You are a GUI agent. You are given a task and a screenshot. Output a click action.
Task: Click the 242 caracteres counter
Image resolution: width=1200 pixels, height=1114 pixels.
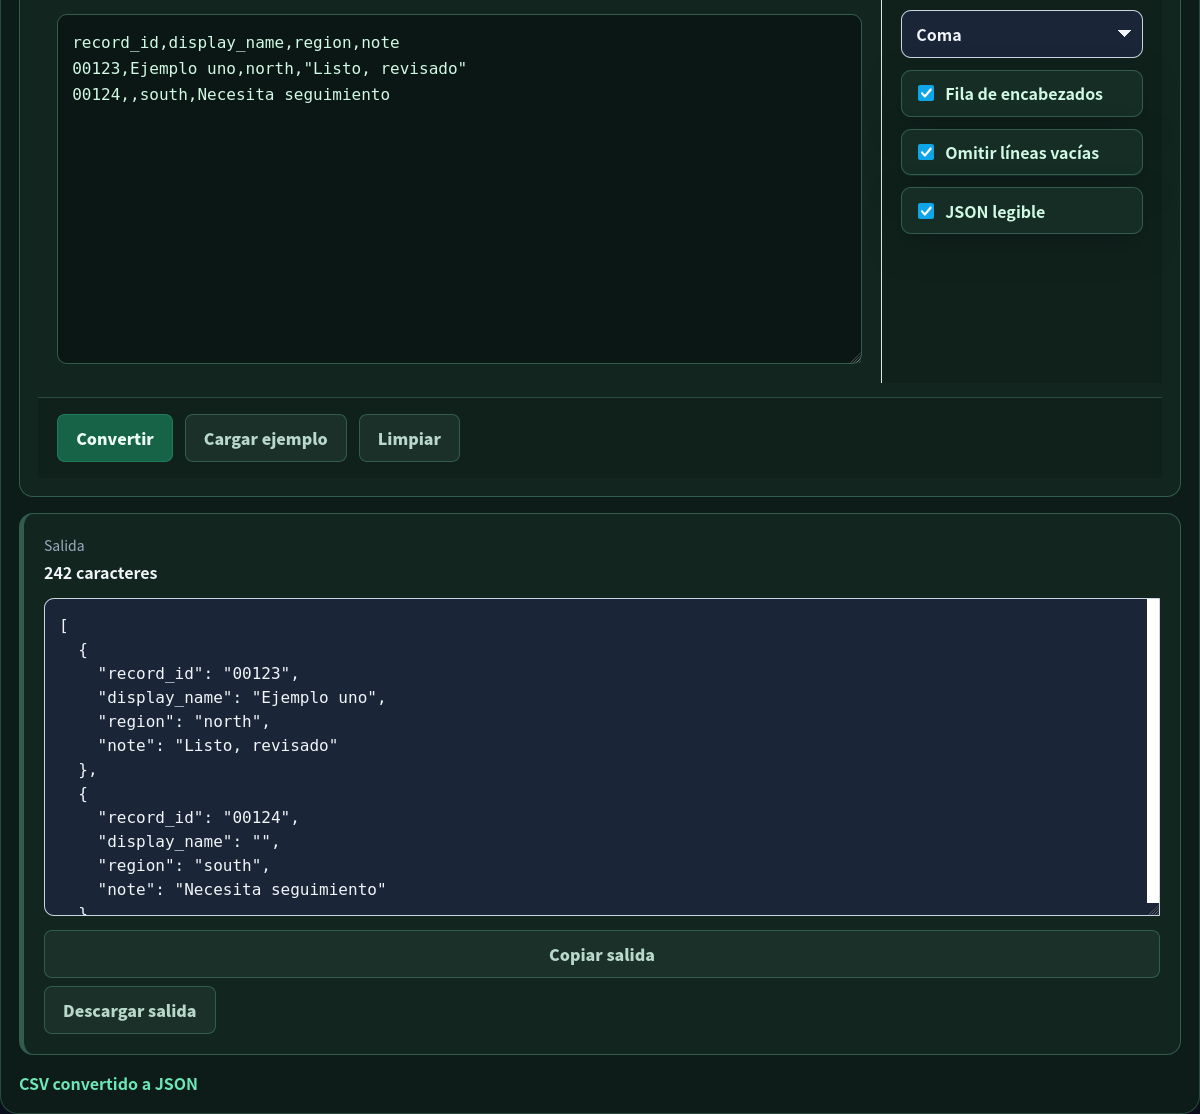tap(100, 573)
